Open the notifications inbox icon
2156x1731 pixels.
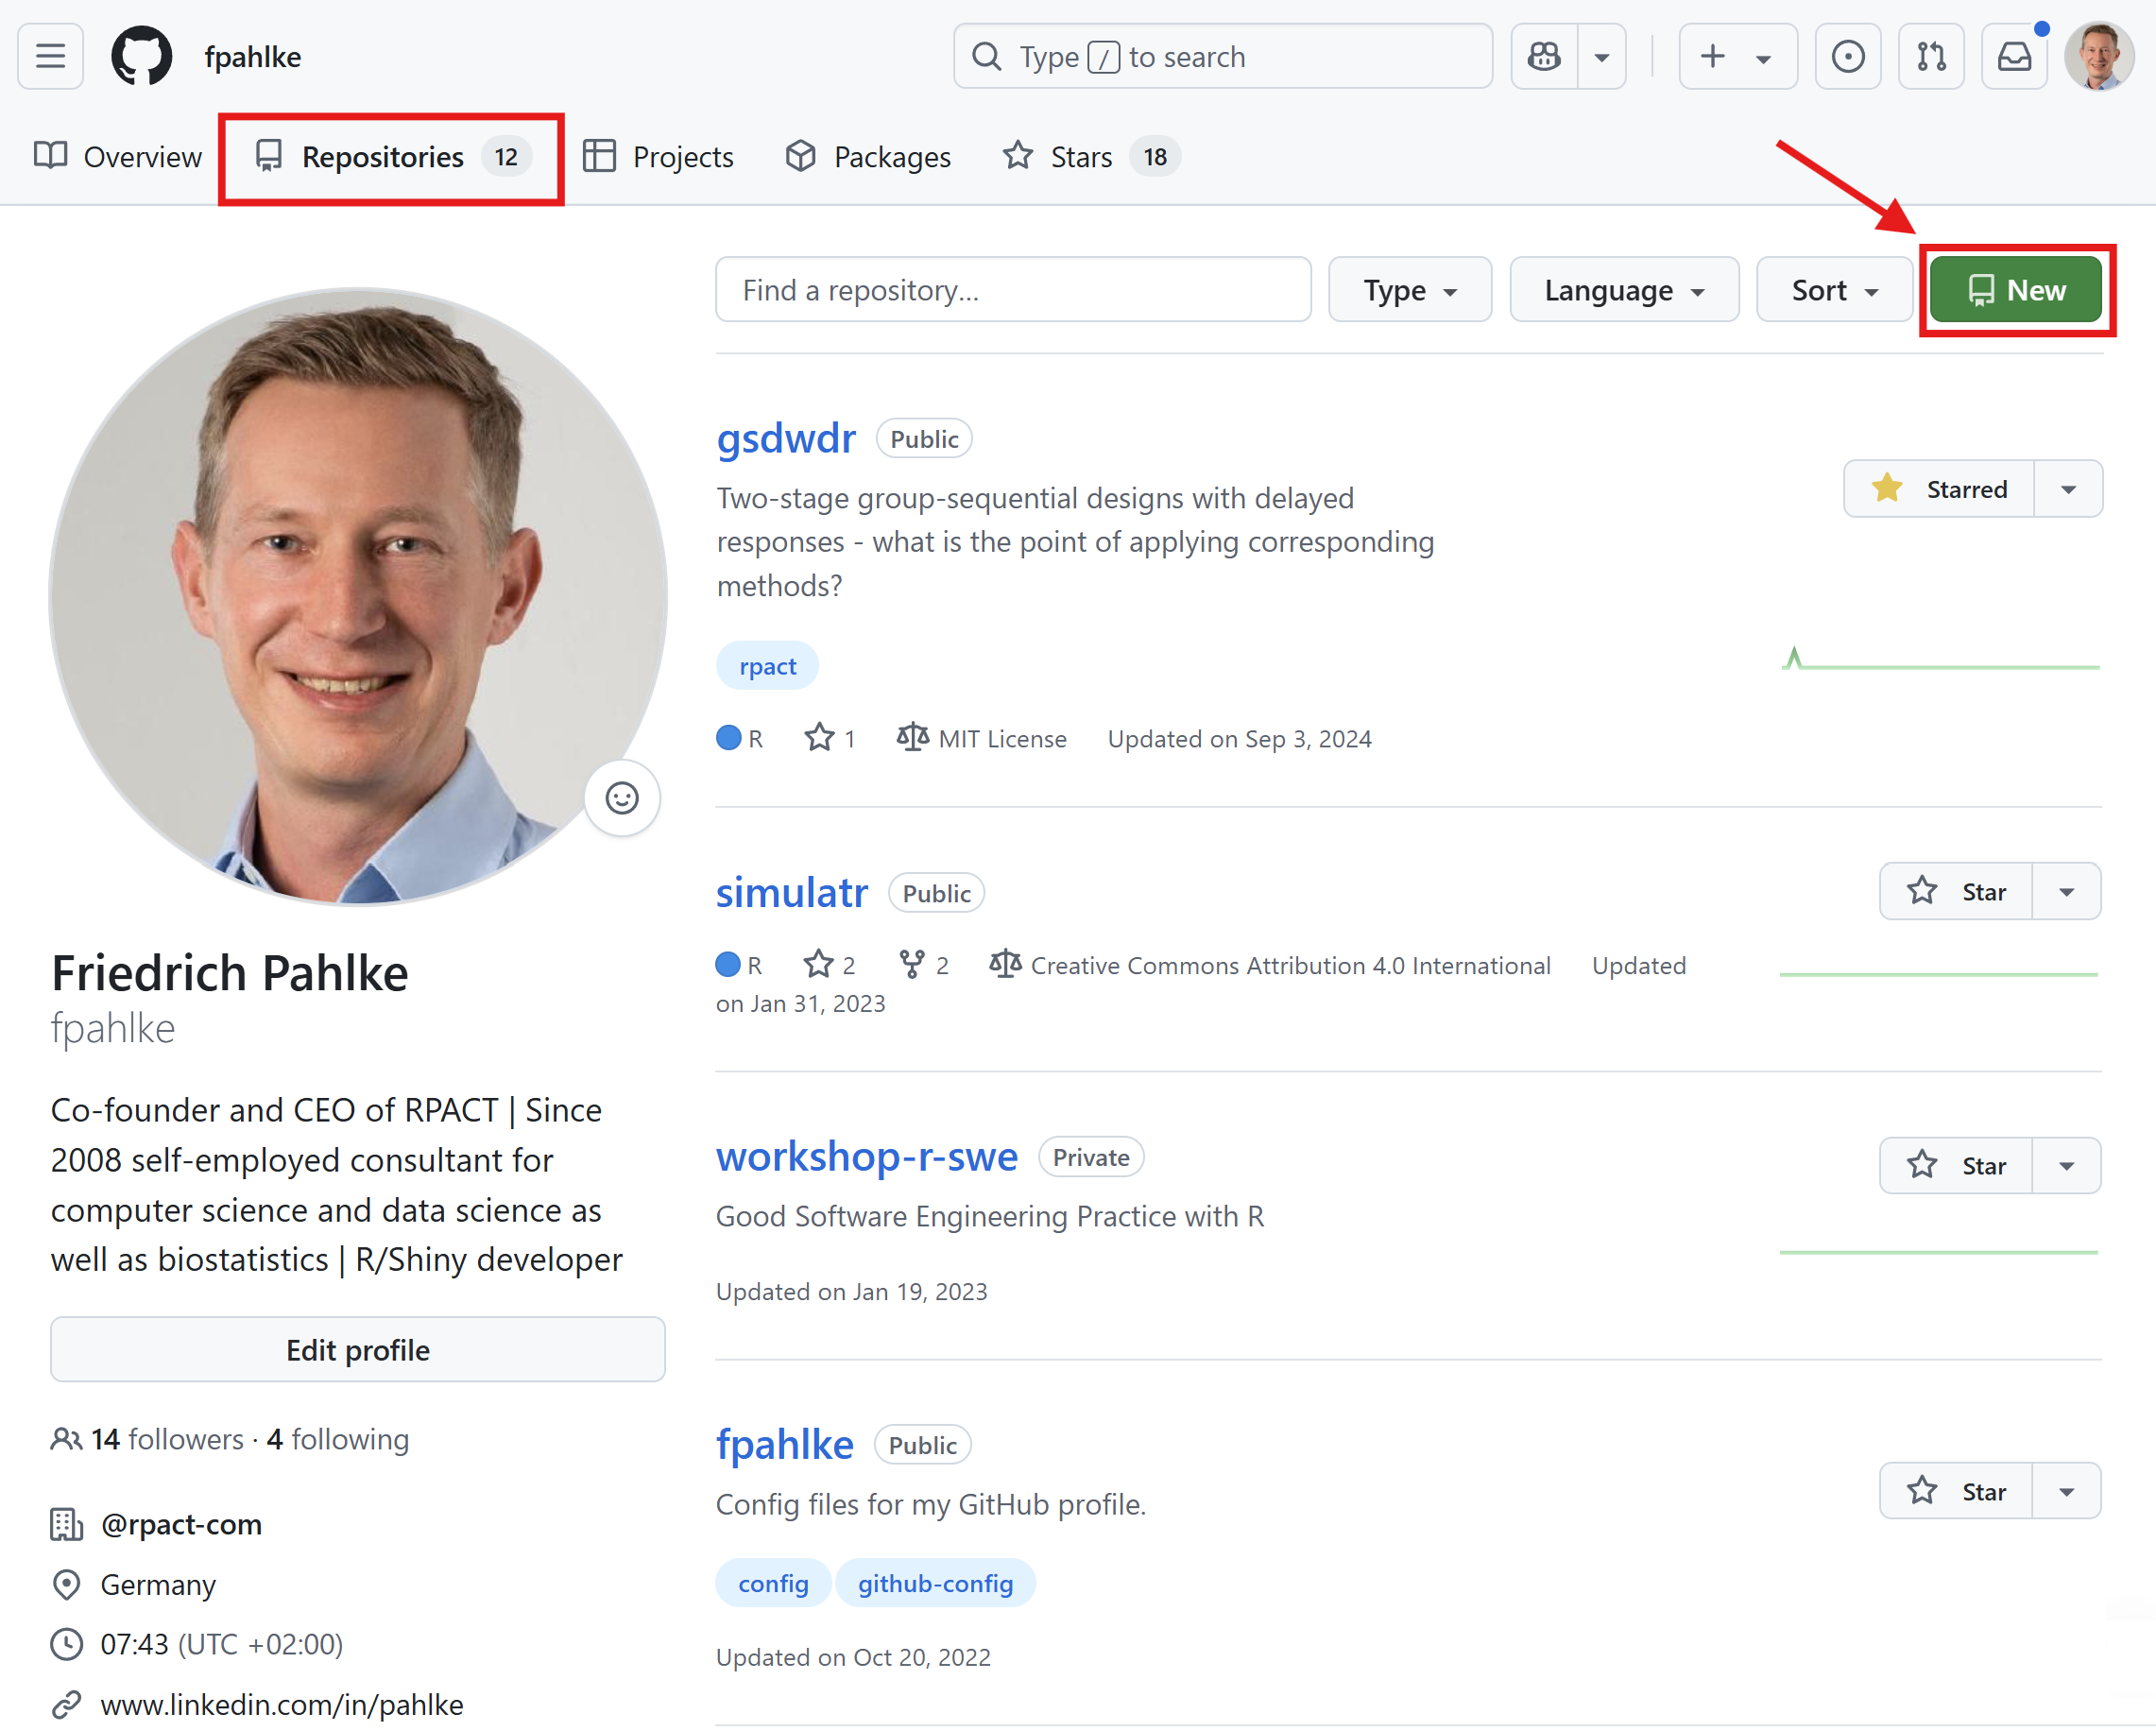coord(2014,56)
